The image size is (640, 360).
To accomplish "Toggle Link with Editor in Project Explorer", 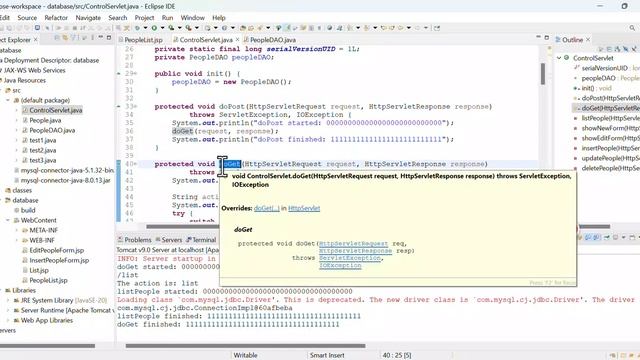I will pos(65,38).
